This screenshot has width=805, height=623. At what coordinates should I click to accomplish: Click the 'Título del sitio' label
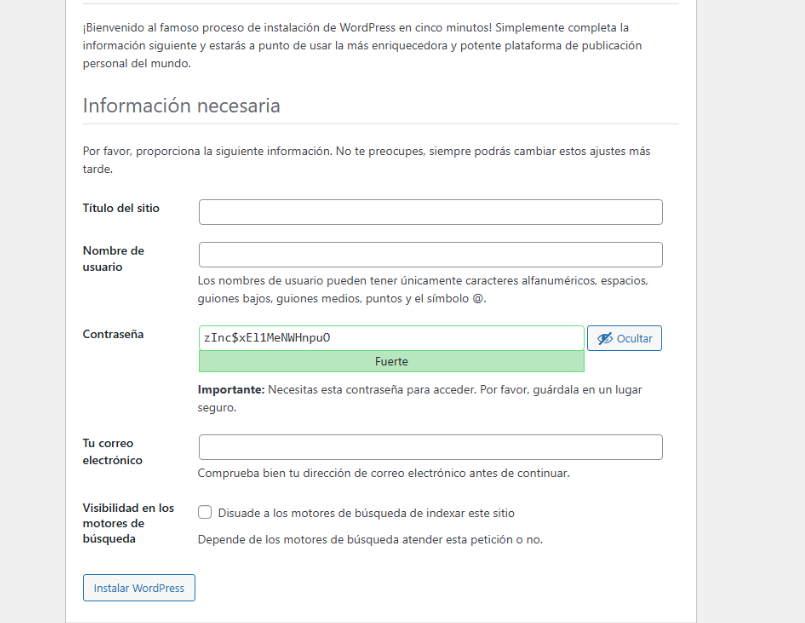(121, 208)
